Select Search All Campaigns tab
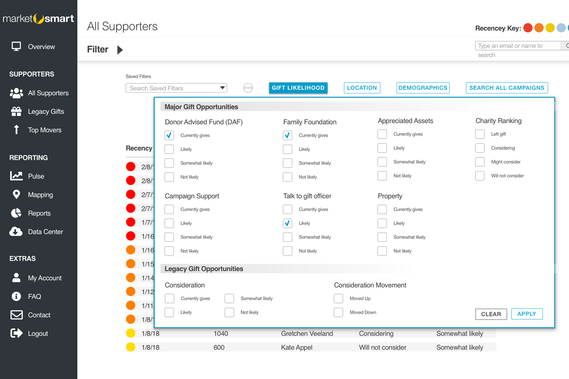This screenshot has height=379, width=569. [507, 88]
